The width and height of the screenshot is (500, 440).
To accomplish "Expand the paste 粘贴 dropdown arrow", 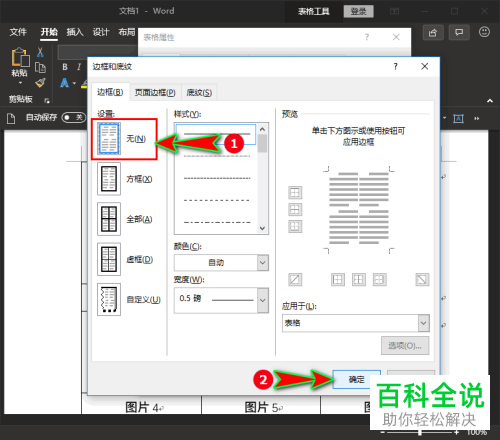I will 20,83.
